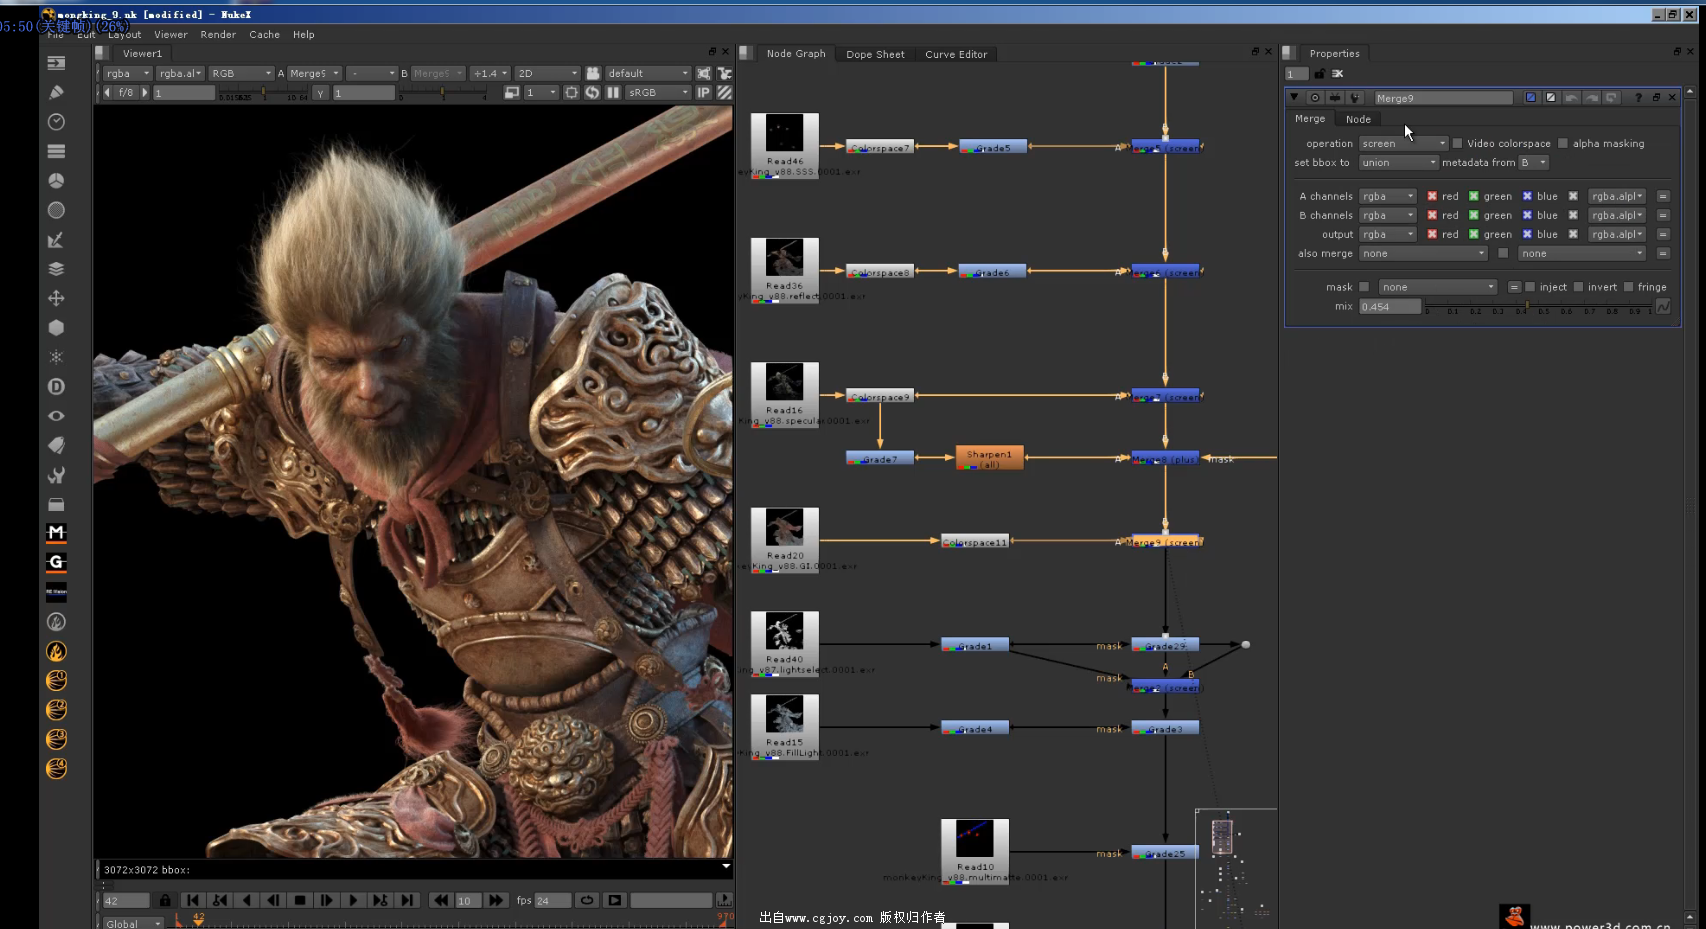1706x929 pixels.
Task: Open the Image tools icon at toolbar top
Action: (x=56, y=63)
